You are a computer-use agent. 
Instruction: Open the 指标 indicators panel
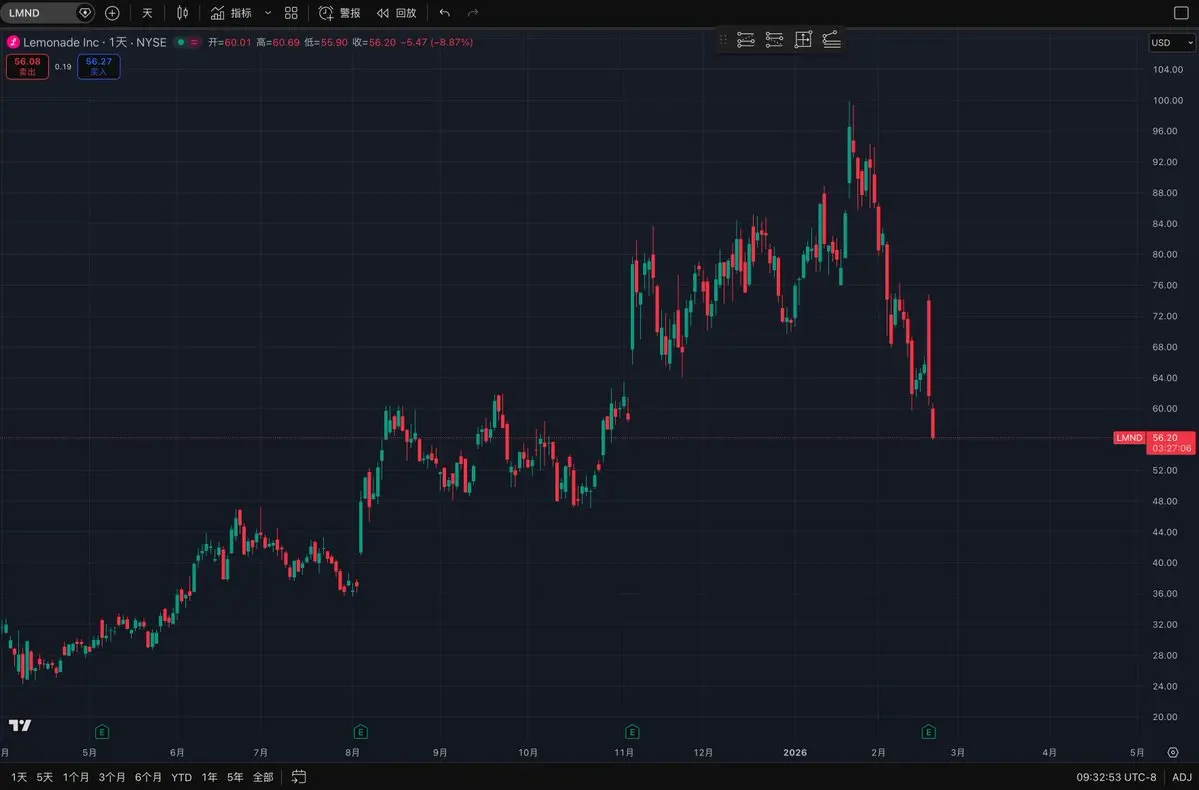pos(231,13)
